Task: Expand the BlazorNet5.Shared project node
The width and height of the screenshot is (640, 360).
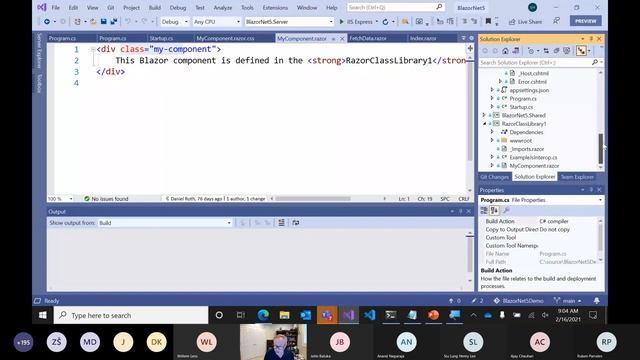Action: coord(484,115)
